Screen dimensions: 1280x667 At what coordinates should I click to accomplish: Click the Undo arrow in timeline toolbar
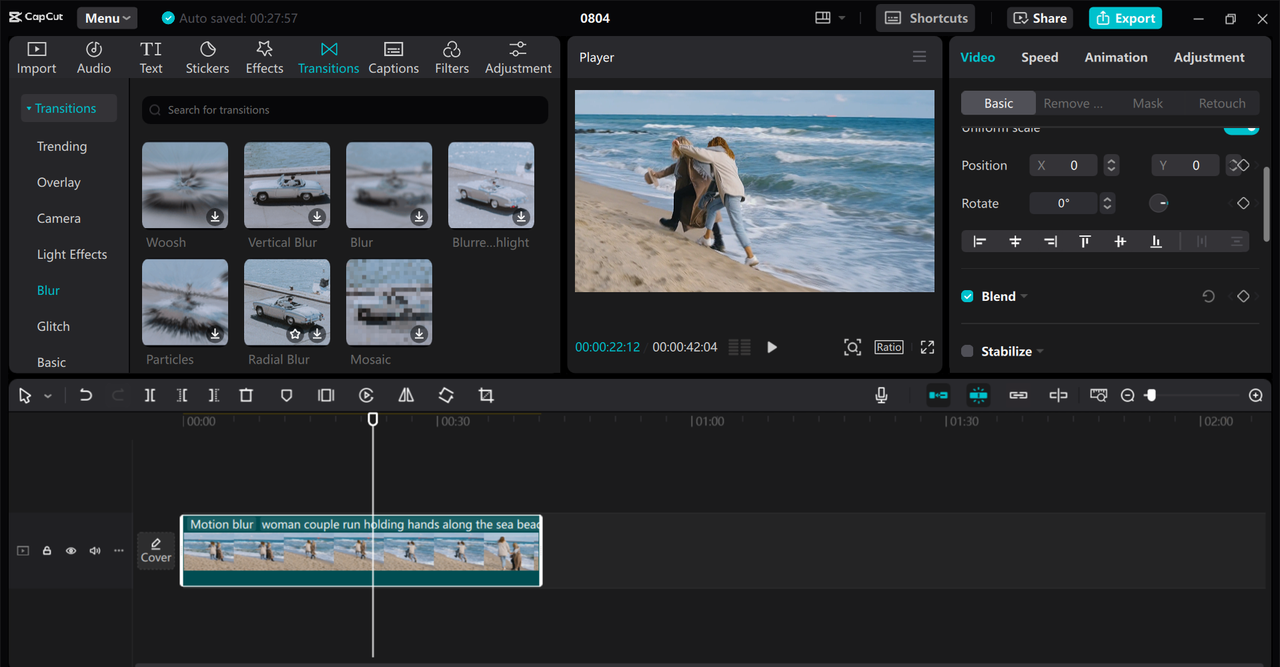coord(86,396)
